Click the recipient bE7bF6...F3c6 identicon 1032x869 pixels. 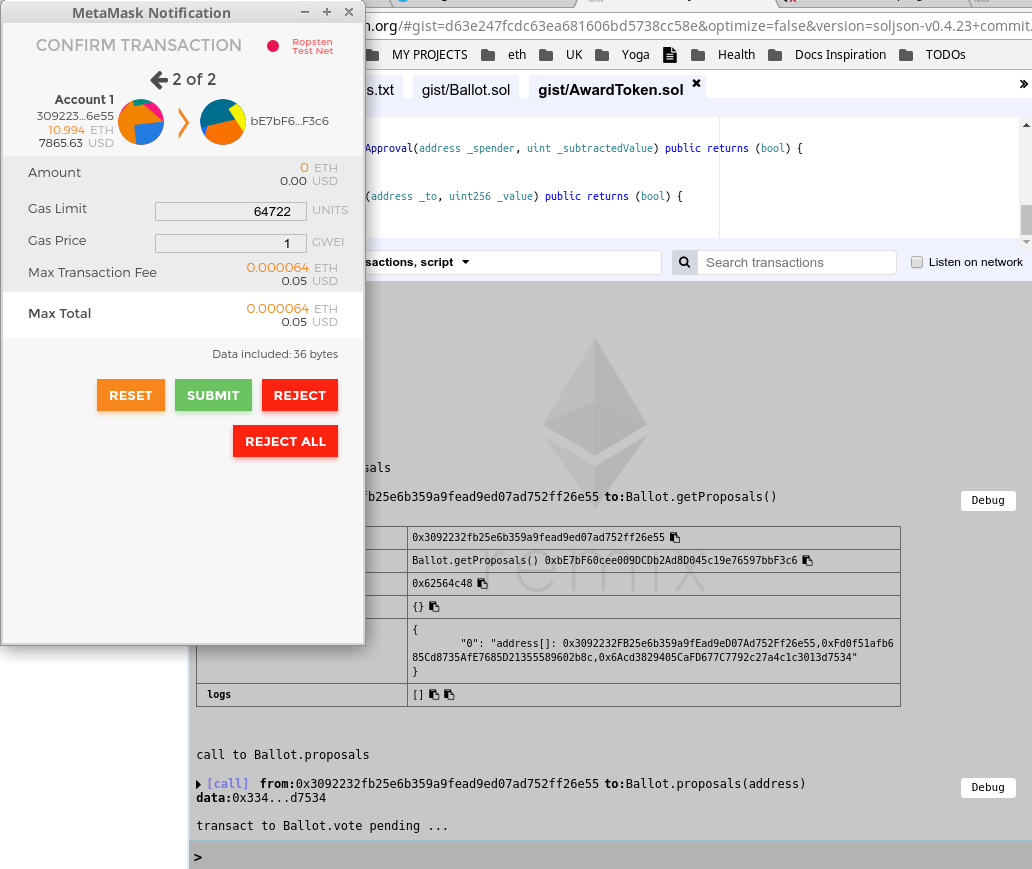coord(222,122)
